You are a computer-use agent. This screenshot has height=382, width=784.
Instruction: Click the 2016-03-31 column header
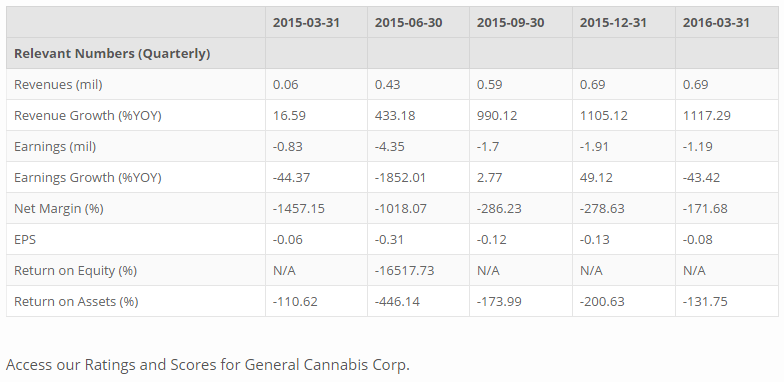(716, 23)
